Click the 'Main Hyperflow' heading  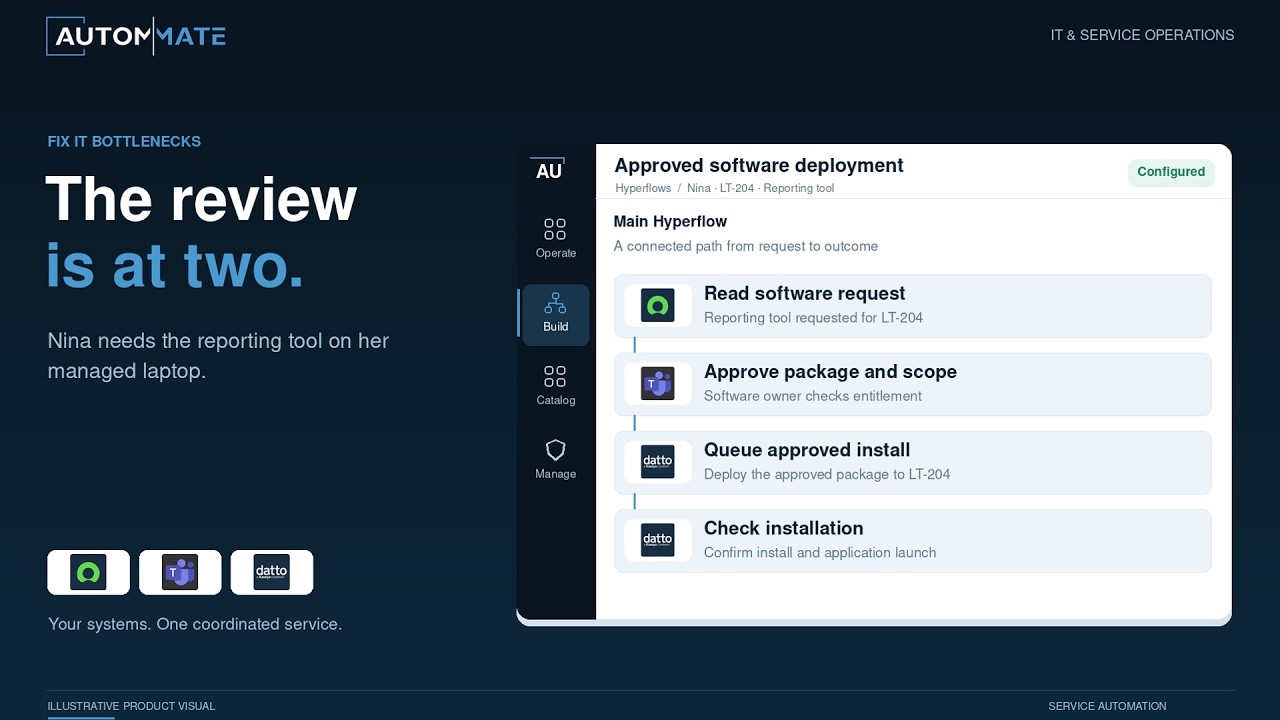(x=670, y=221)
